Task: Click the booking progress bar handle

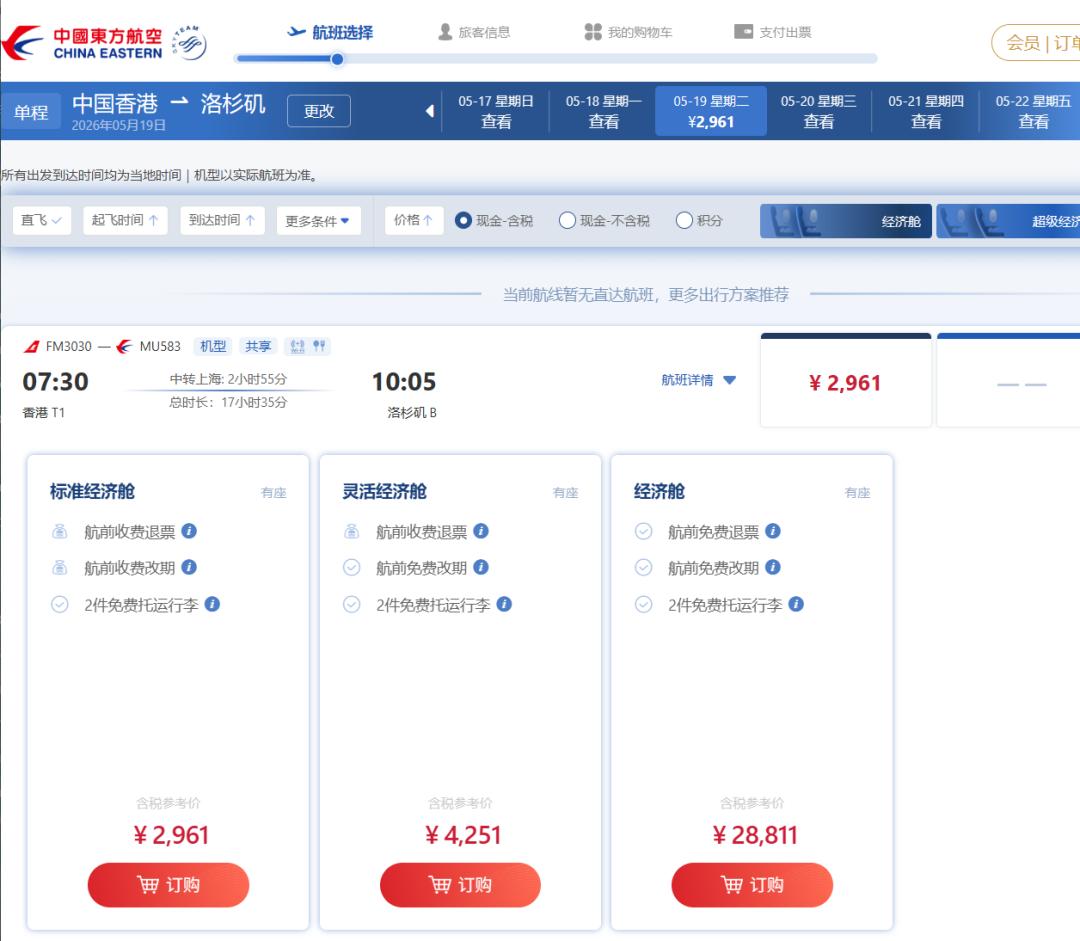Action: pyautogui.click(x=338, y=59)
